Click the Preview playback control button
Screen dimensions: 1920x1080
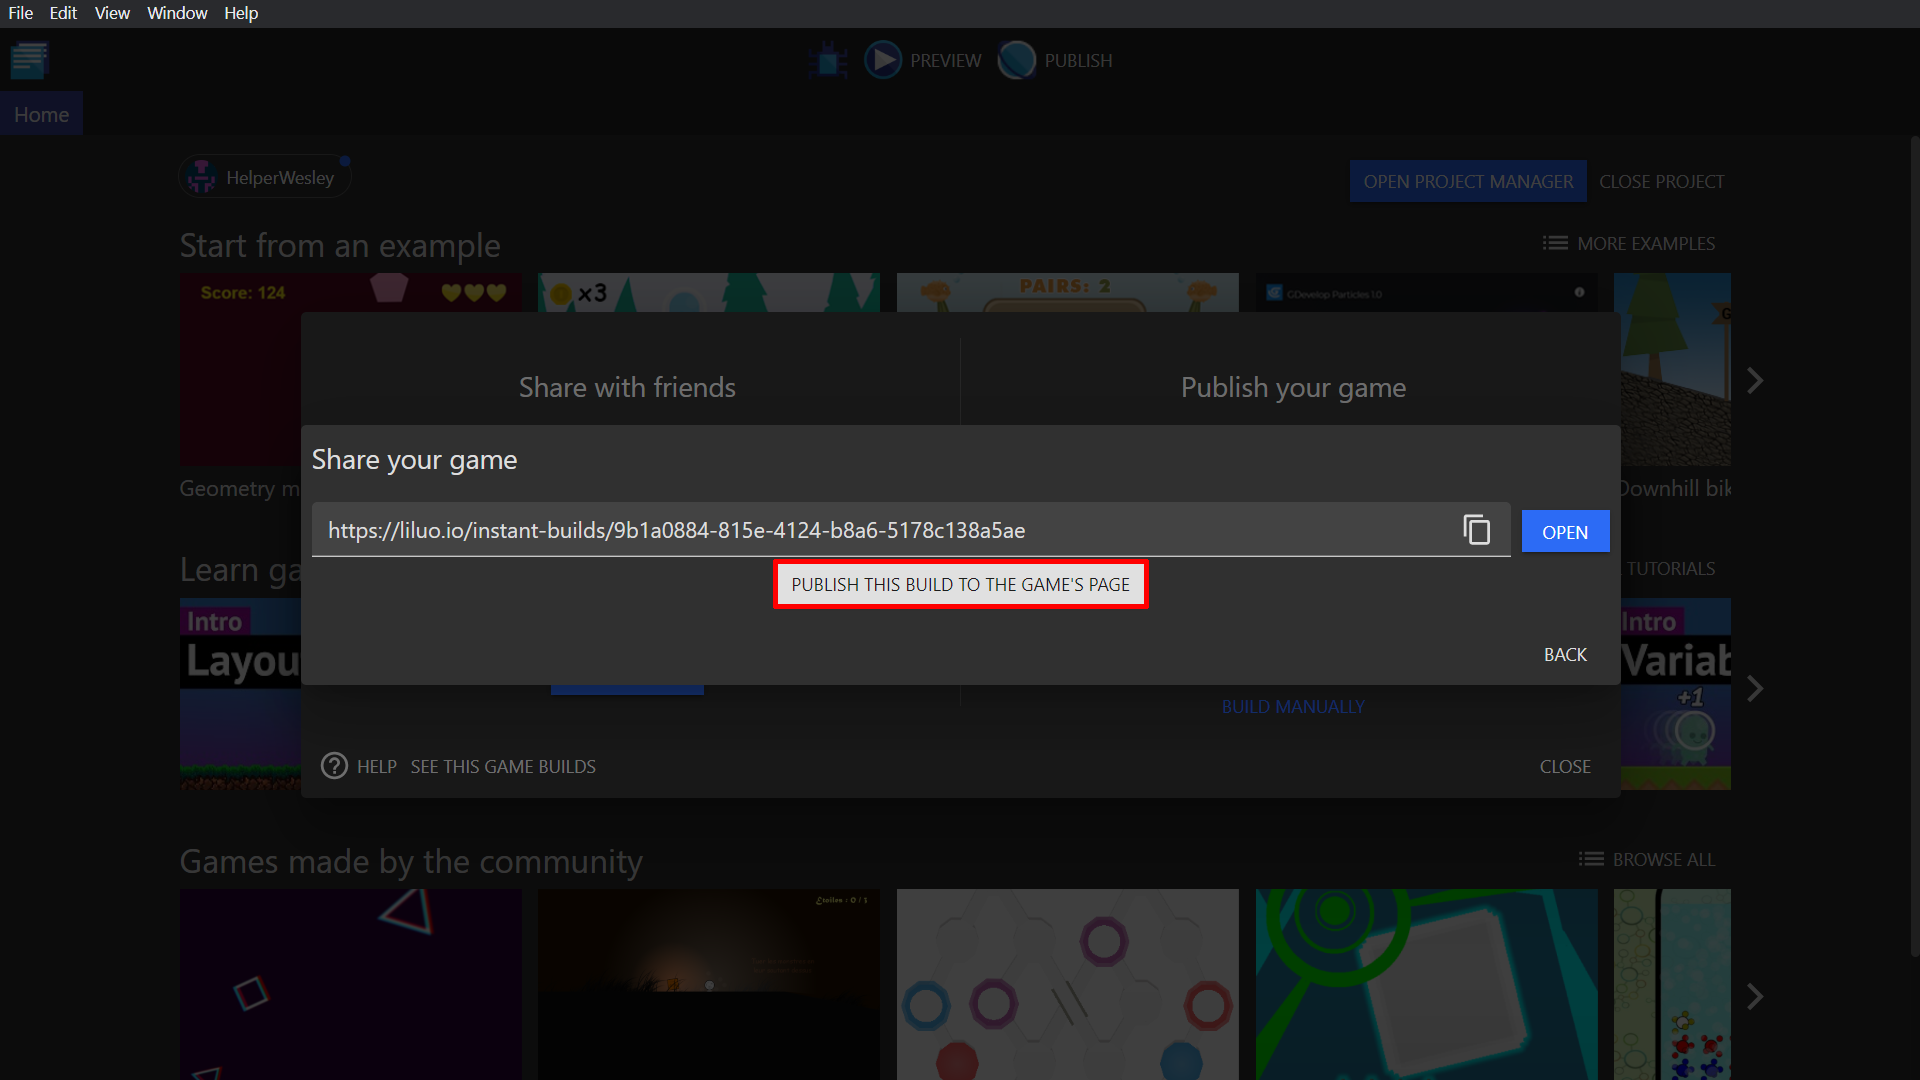pos(884,61)
